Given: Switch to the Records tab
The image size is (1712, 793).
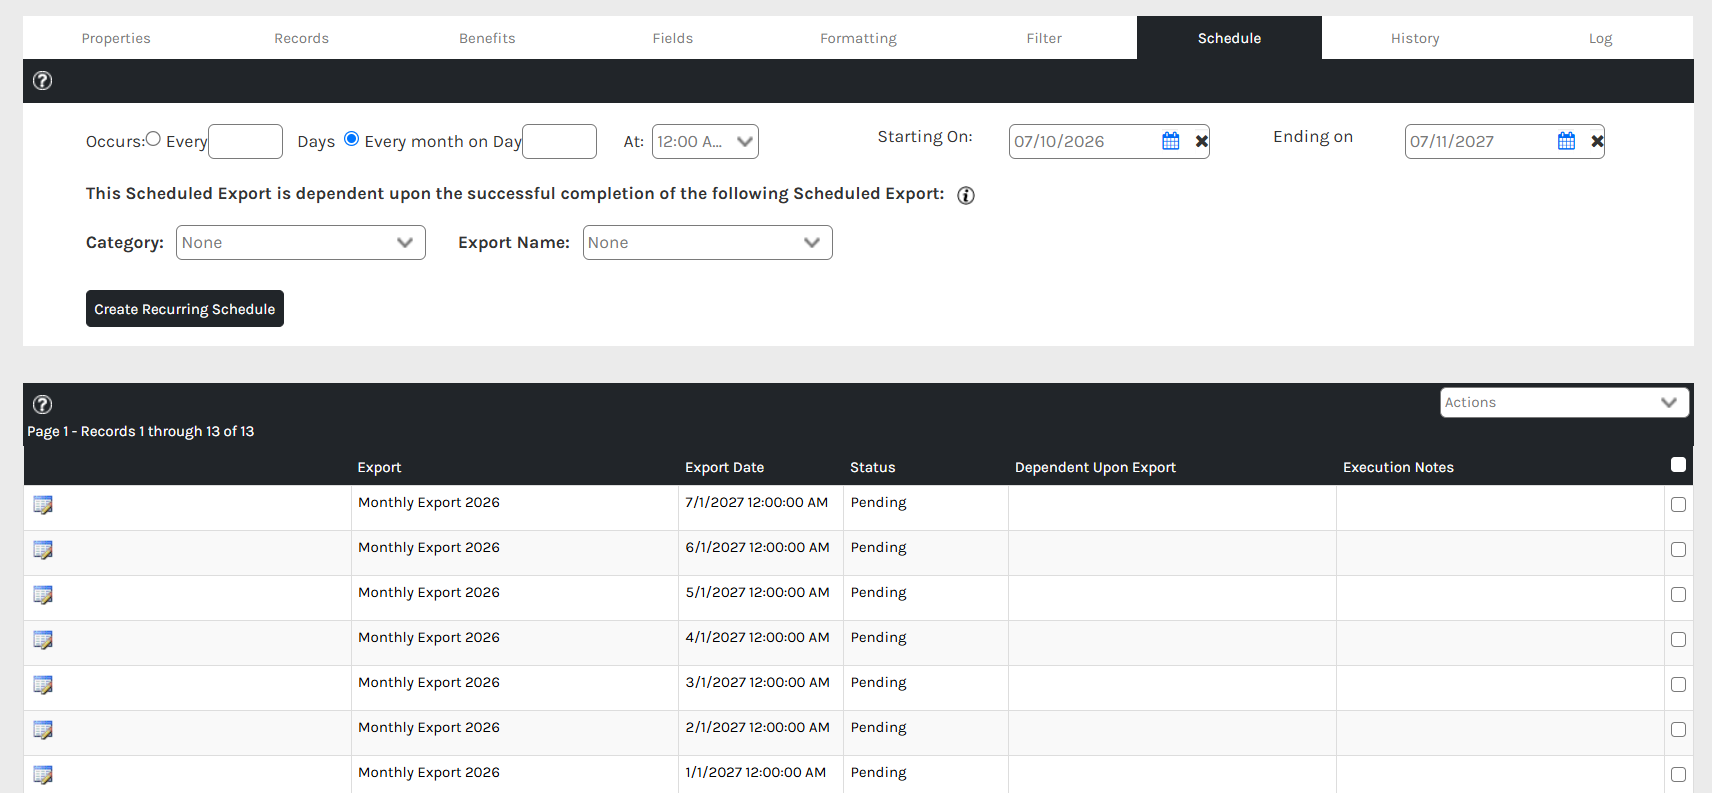Looking at the screenshot, I should (301, 38).
